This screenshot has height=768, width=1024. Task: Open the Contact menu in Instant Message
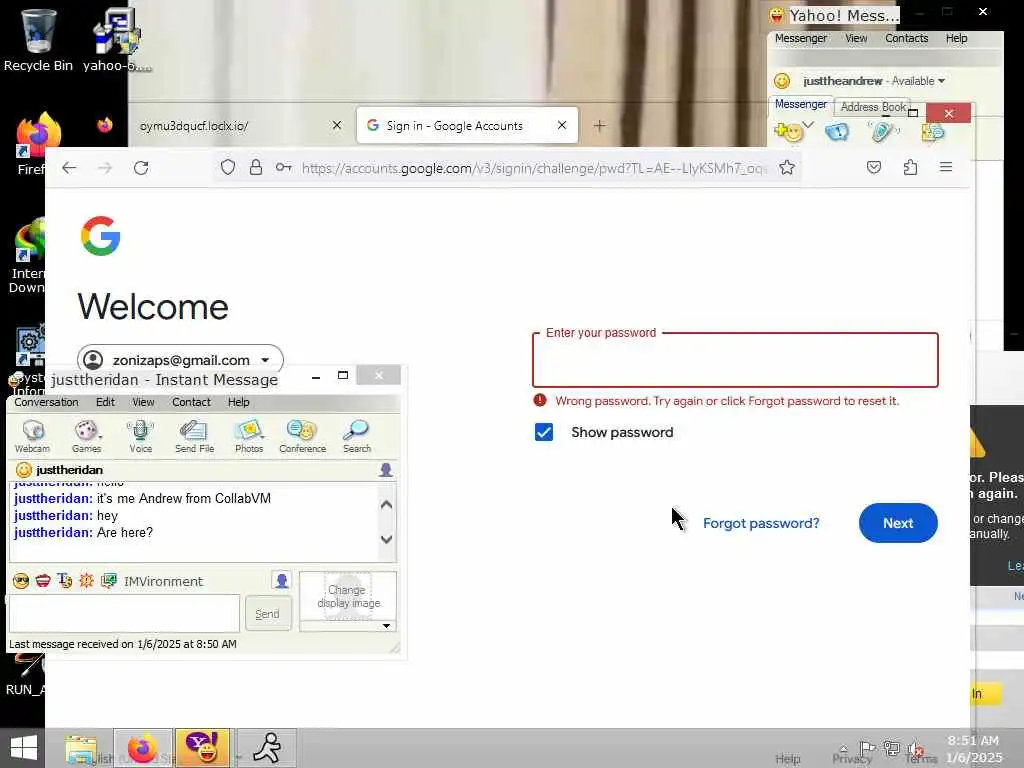[x=191, y=402]
